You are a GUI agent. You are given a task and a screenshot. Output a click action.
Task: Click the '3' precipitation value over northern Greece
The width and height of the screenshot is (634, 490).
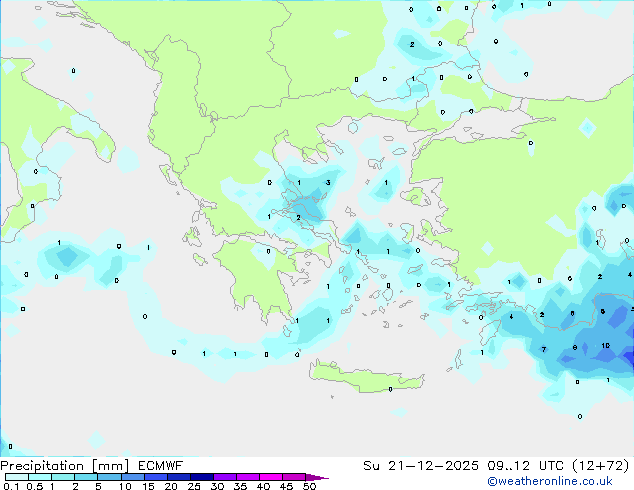328,182
